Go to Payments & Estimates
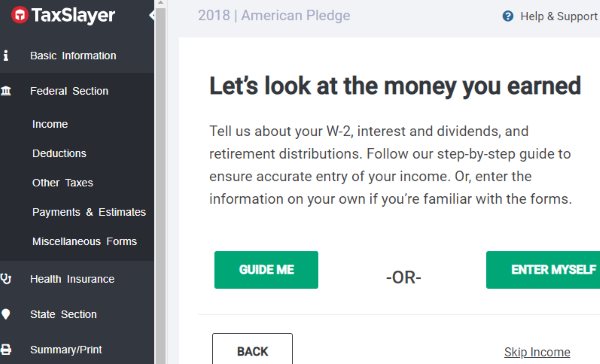This screenshot has height=364, width=600. 89,212
